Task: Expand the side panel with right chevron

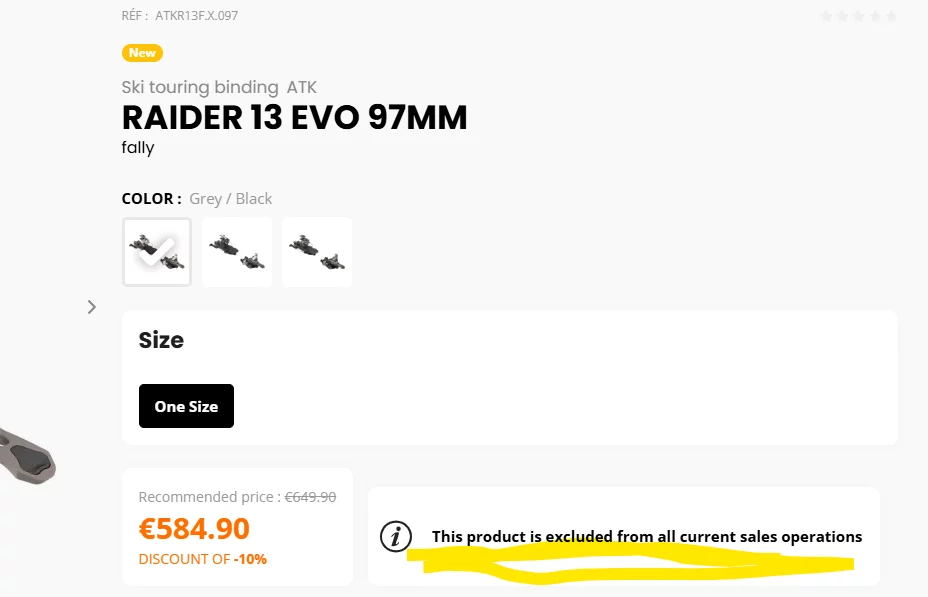Action: [92, 307]
